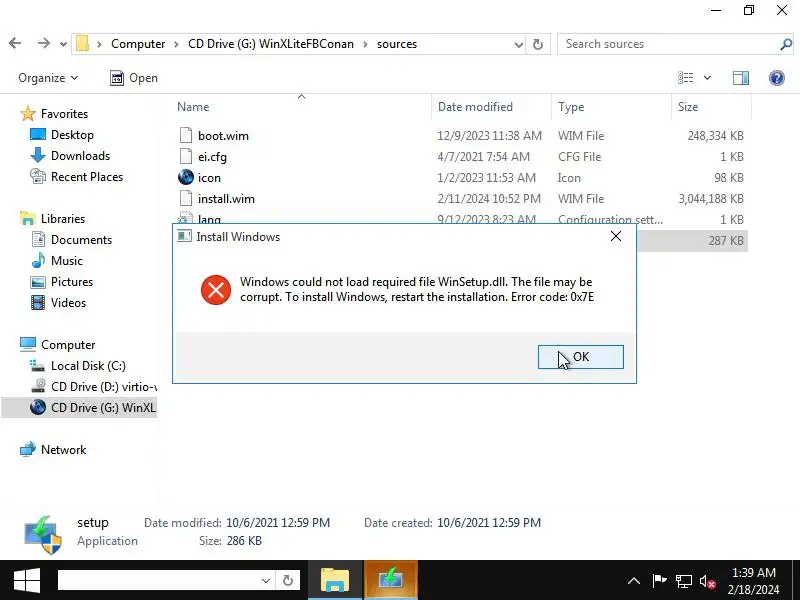Select the install.wim file
The image size is (800, 600).
pyautogui.click(x=226, y=198)
